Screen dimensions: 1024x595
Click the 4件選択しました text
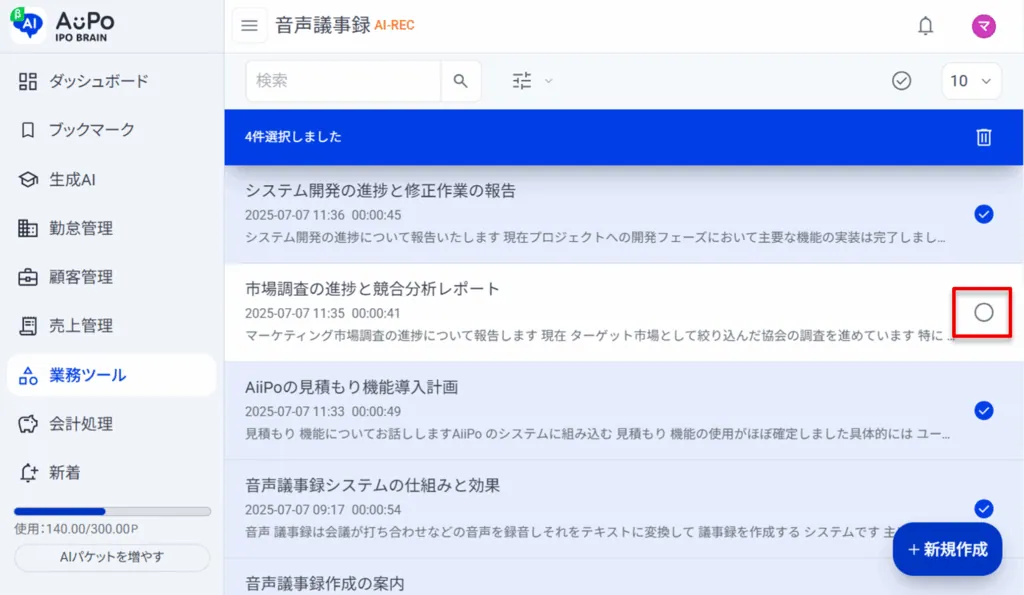click(x=293, y=137)
